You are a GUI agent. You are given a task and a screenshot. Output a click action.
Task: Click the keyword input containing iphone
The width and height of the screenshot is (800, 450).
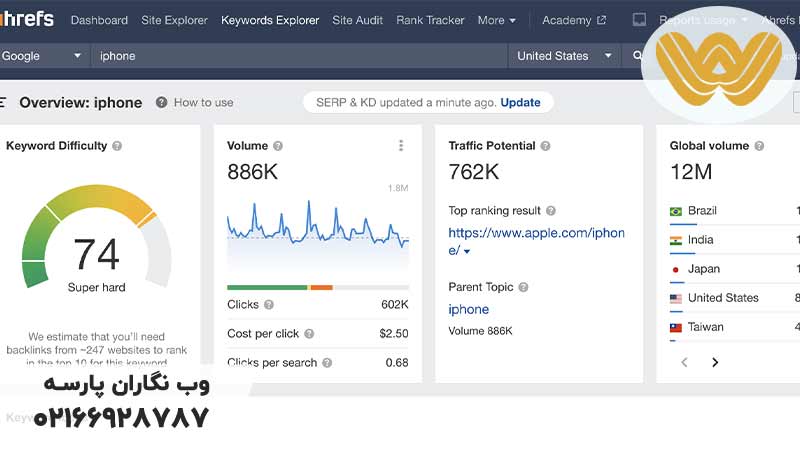tap(299, 56)
